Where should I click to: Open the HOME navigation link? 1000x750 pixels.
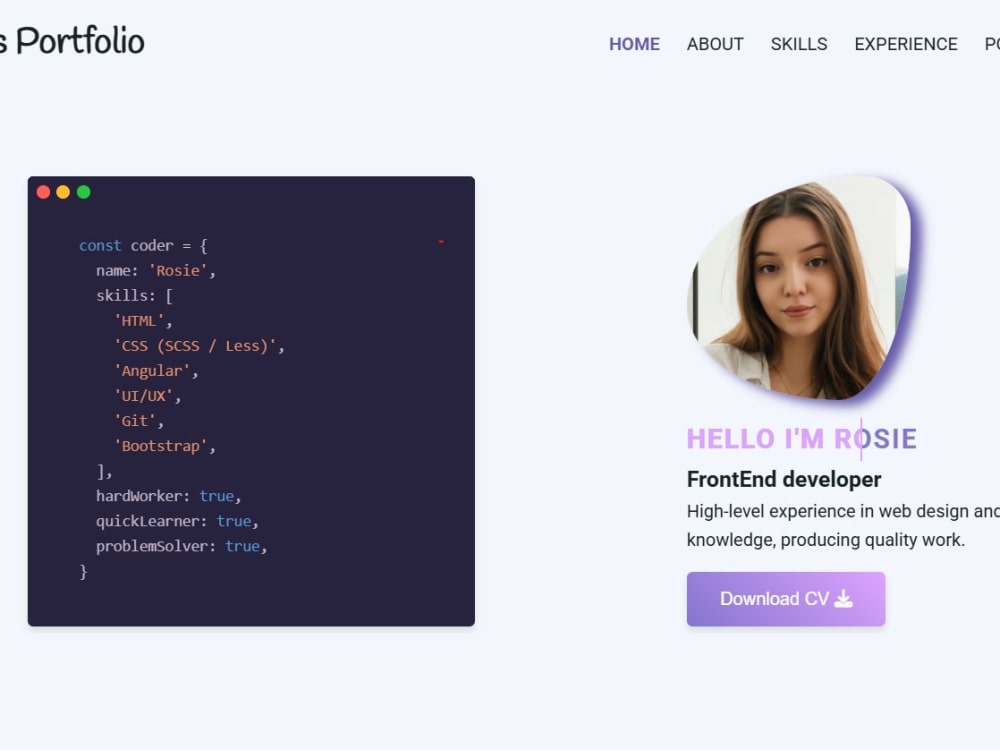coord(634,44)
